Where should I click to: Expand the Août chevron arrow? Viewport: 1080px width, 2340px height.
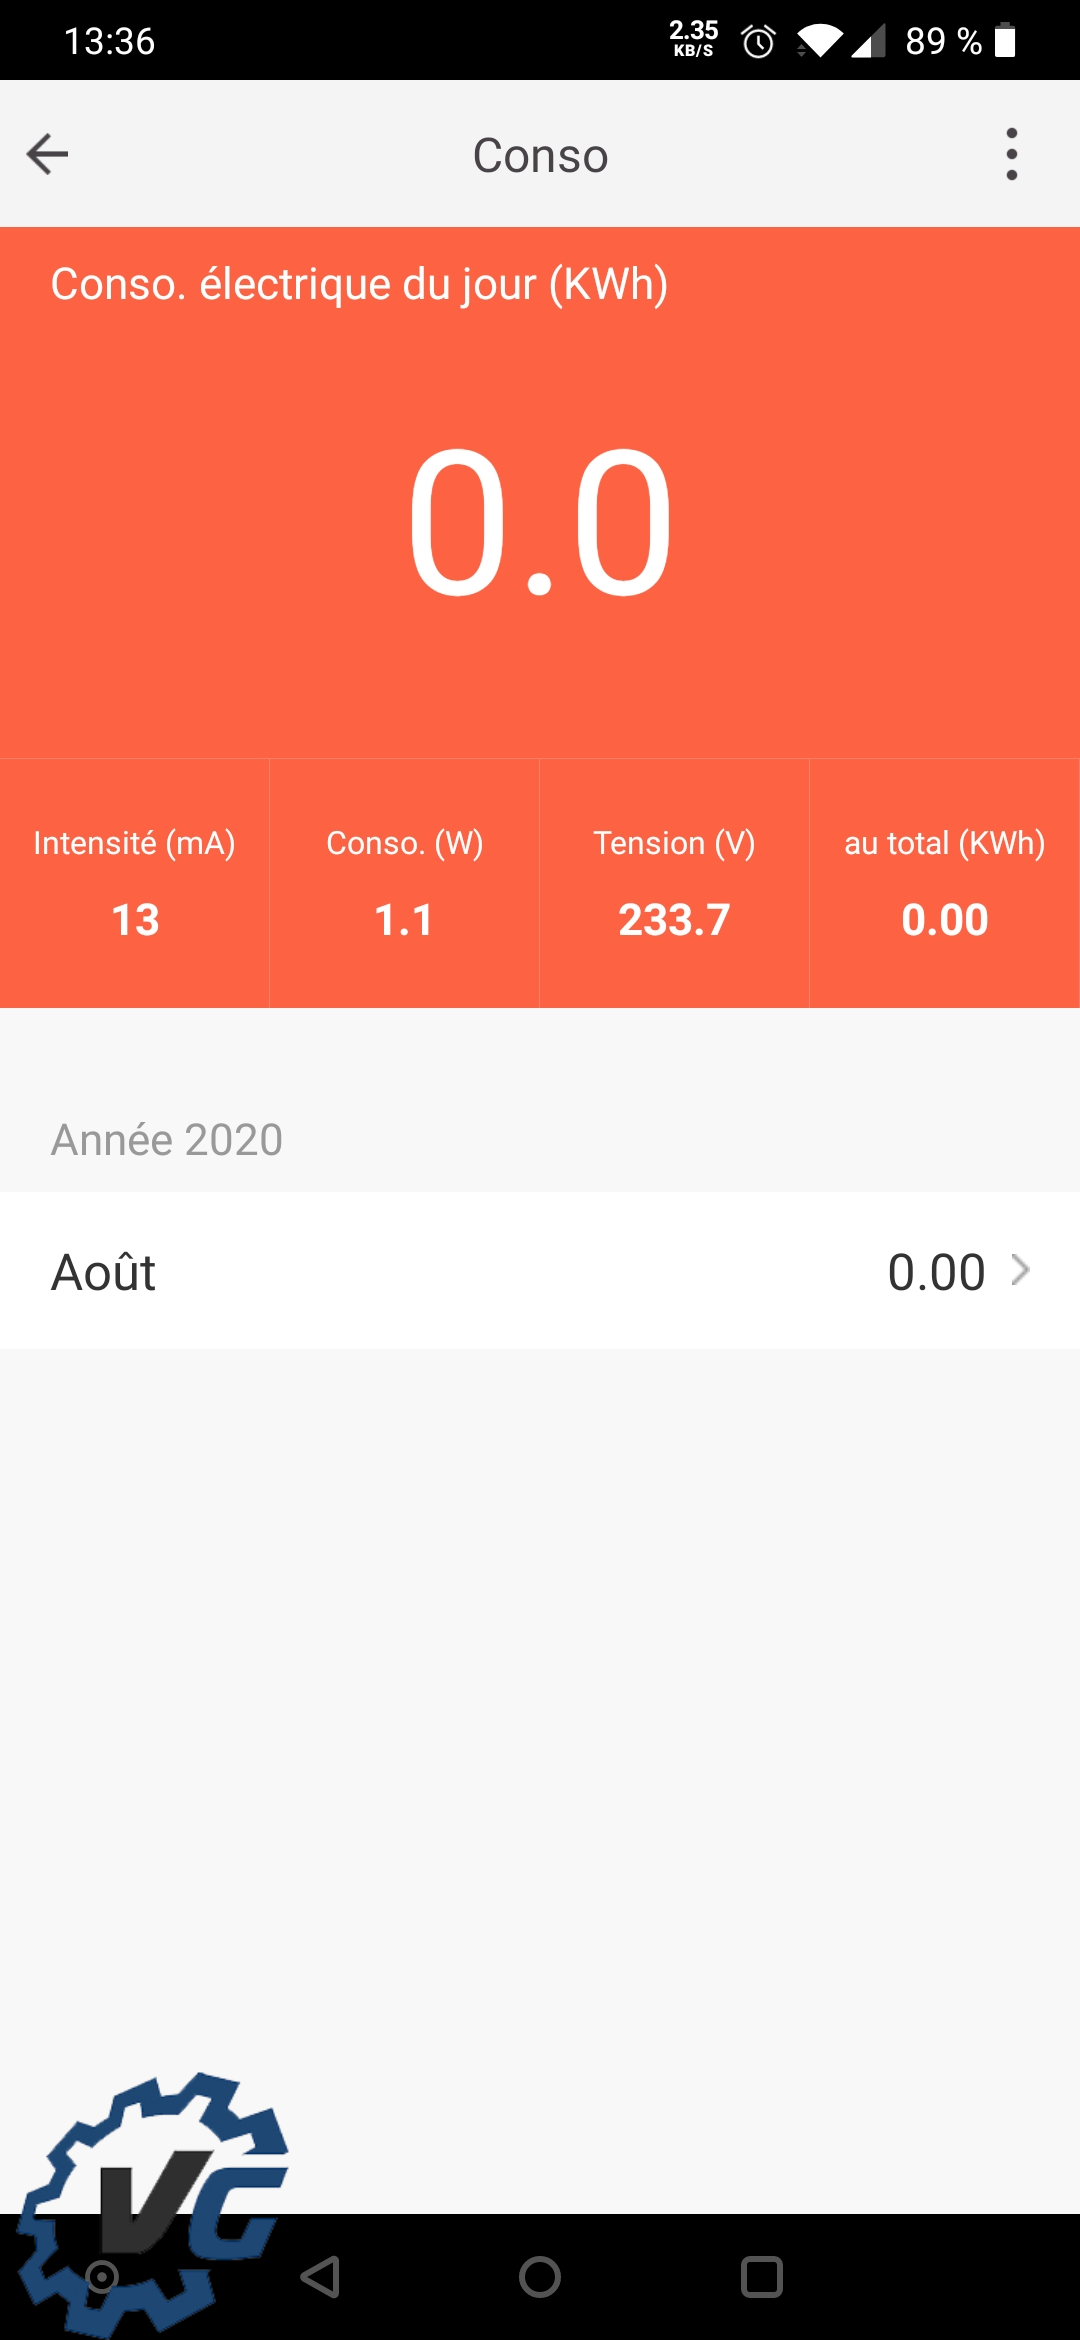pyautogui.click(x=1020, y=1270)
